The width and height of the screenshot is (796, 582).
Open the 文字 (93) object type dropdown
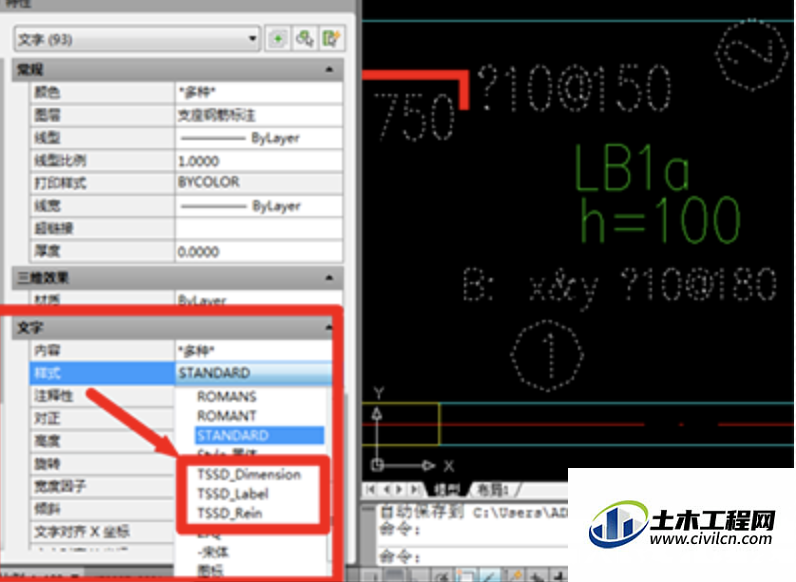(x=137, y=39)
